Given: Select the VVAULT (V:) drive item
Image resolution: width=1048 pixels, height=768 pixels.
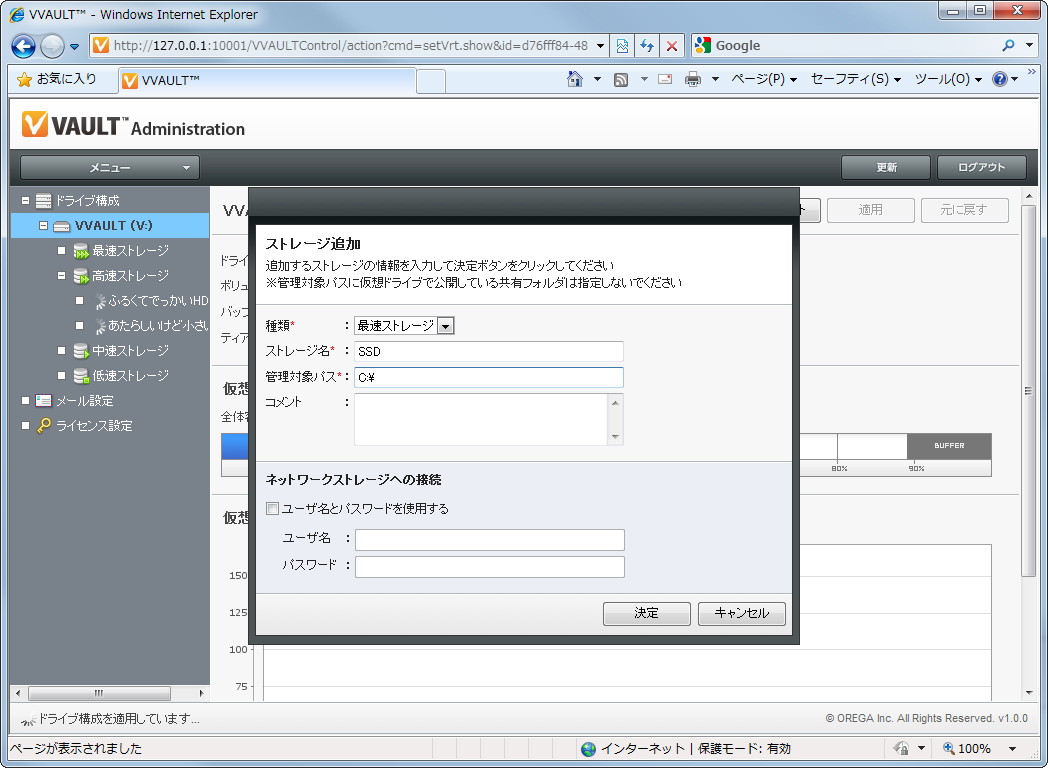Looking at the screenshot, I should [114, 226].
